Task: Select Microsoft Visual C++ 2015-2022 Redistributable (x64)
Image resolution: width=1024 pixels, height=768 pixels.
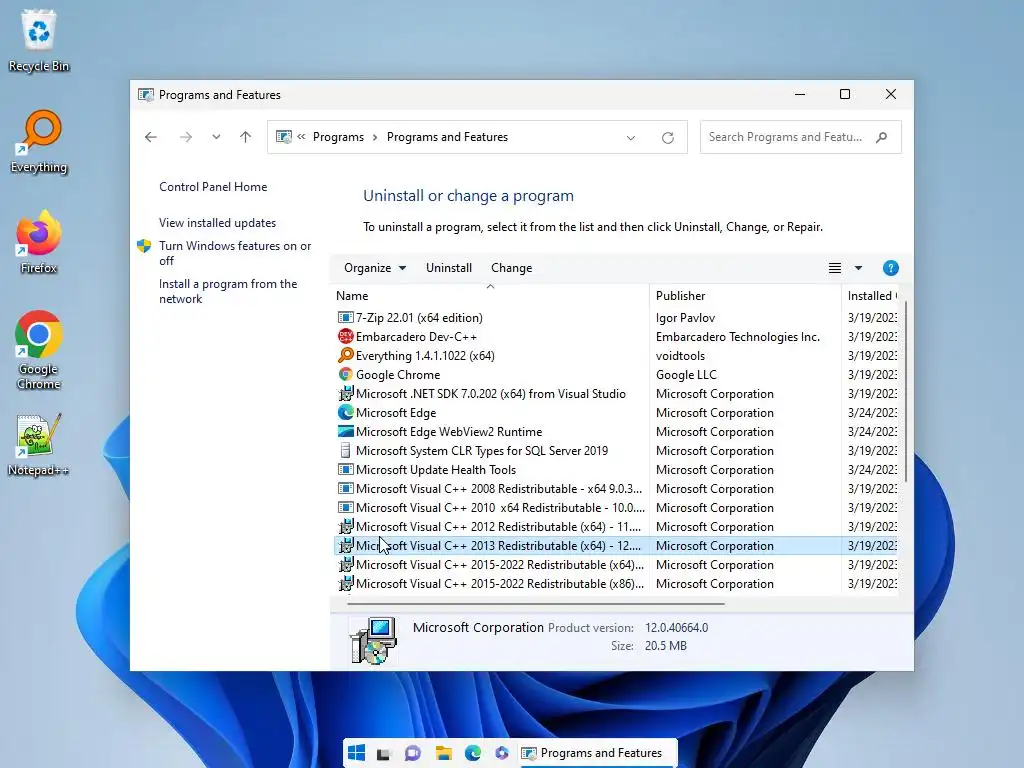Action: (616, 564)
